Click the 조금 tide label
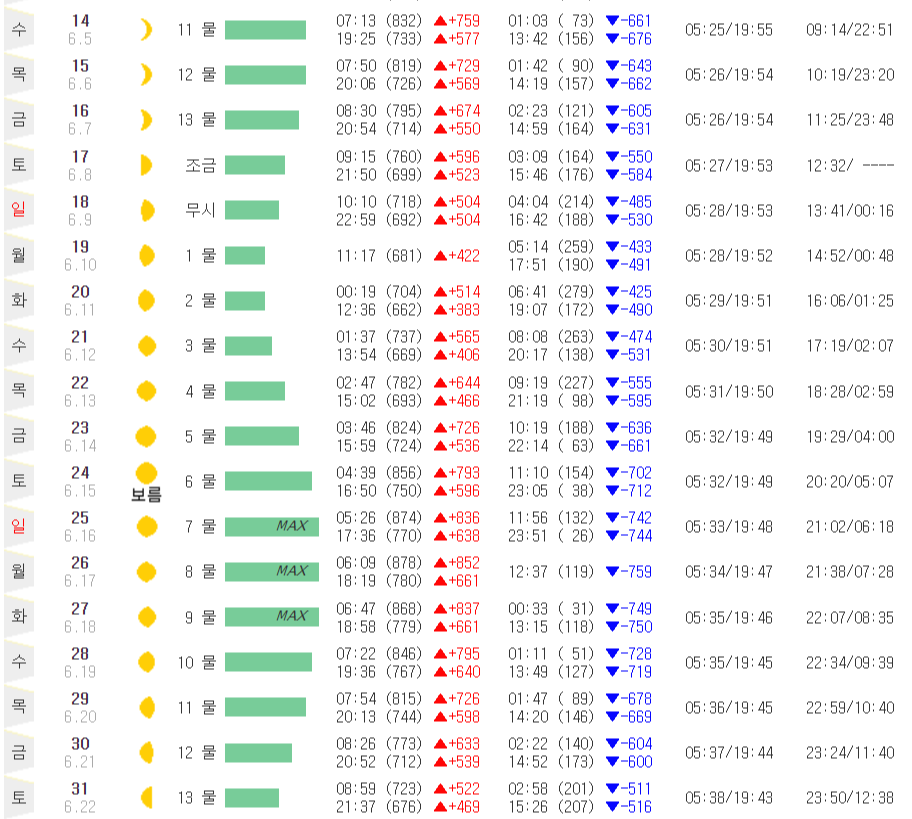Image resolution: width=912 pixels, height=819 pixels. coord(201,166)
